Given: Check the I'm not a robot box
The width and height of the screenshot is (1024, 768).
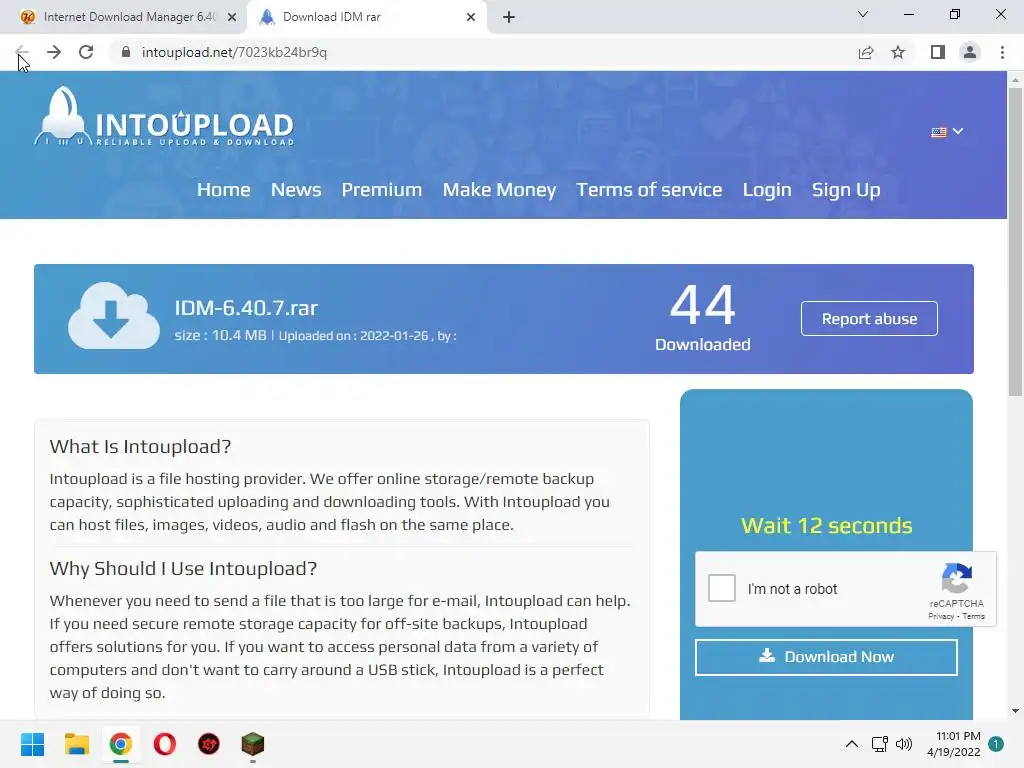Looking at the screenshot, I should pos(722,588).
